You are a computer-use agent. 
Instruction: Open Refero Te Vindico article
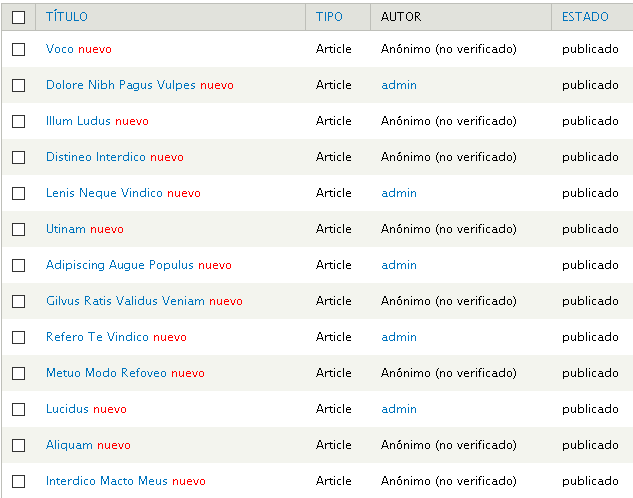click(x=97, y=337)
